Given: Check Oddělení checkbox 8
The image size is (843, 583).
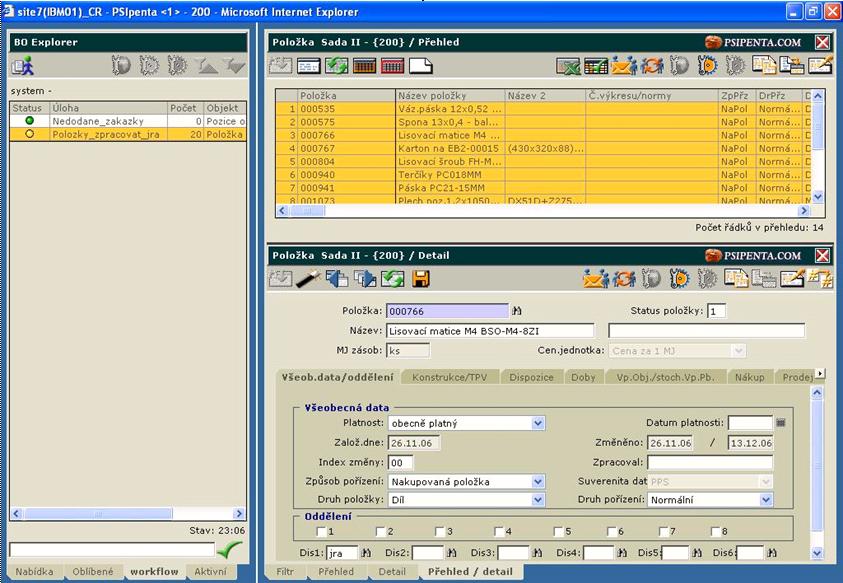Looking at the screenshot, I should click(x=715, y=531).
